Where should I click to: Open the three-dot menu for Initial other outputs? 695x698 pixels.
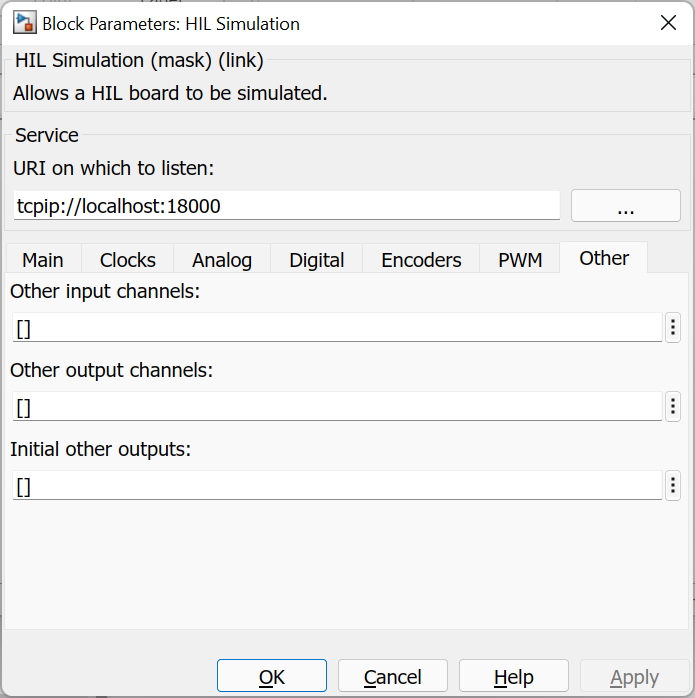click(x=673, y=486)
